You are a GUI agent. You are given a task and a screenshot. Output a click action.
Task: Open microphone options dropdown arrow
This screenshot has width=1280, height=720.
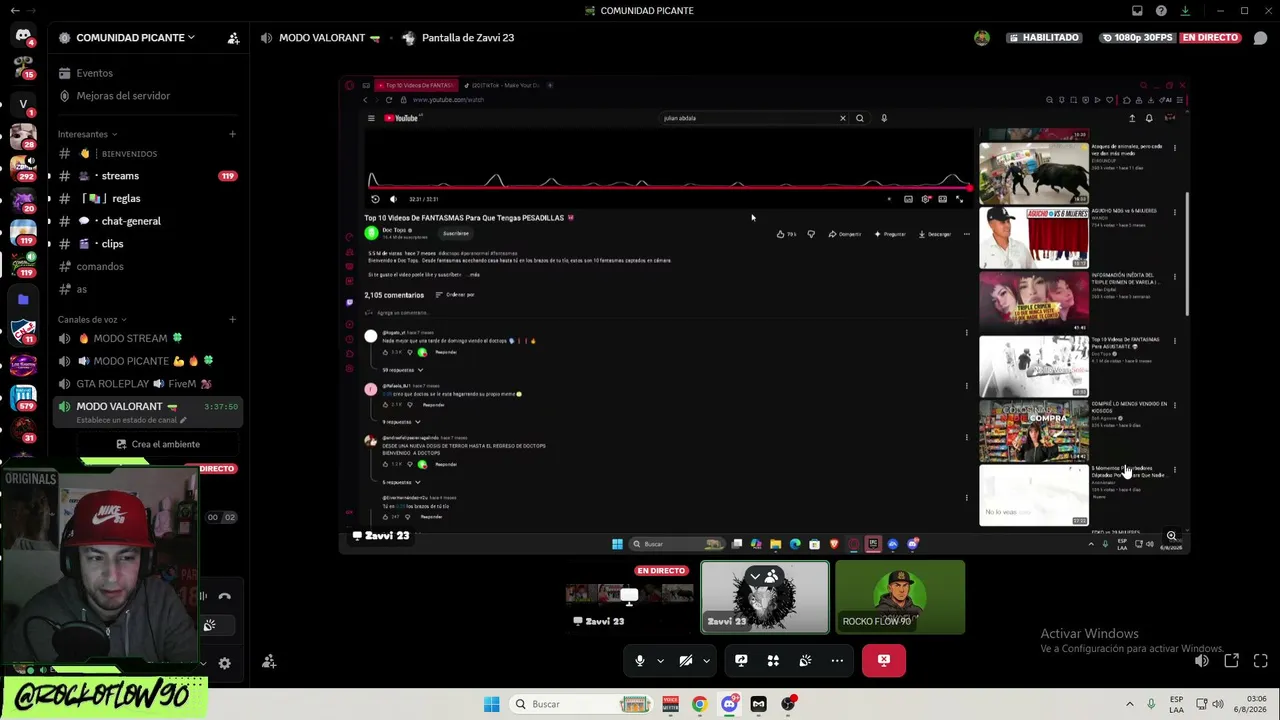[660, 660]
